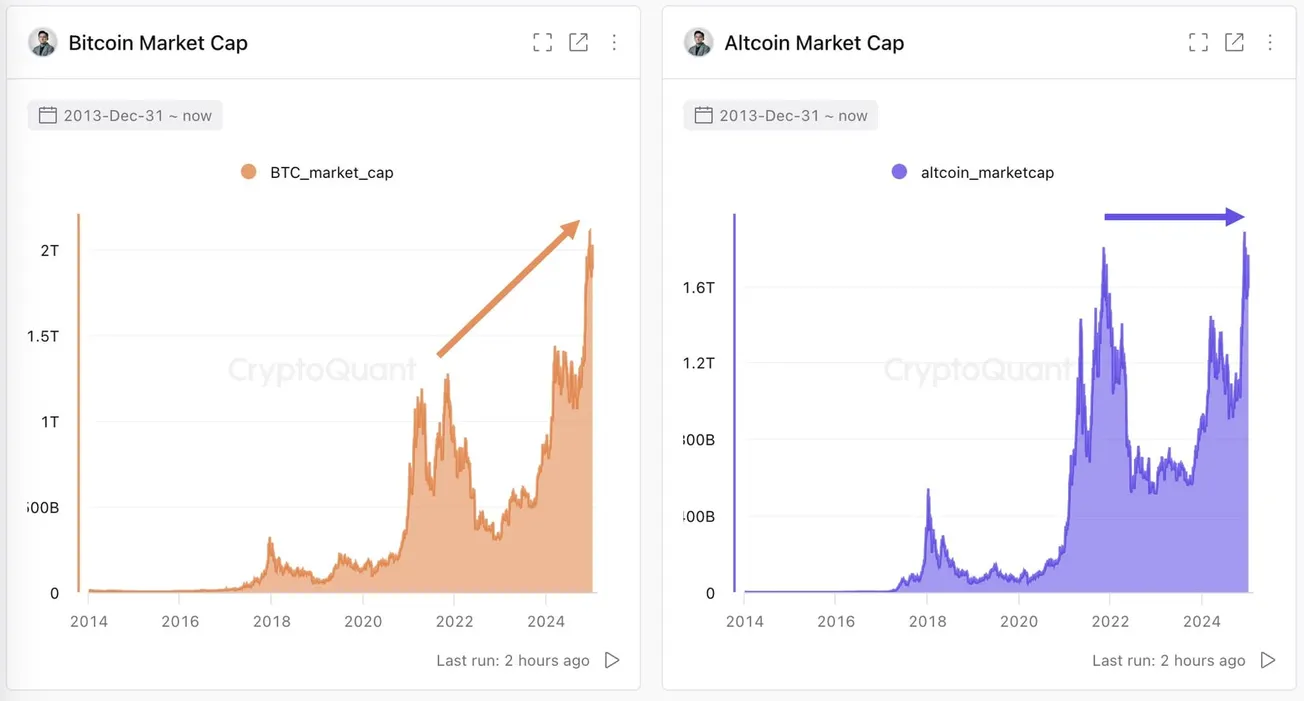Select the Altcoin Market Cap card title
Screen dimensions: 1304x701
click(812, 43)
